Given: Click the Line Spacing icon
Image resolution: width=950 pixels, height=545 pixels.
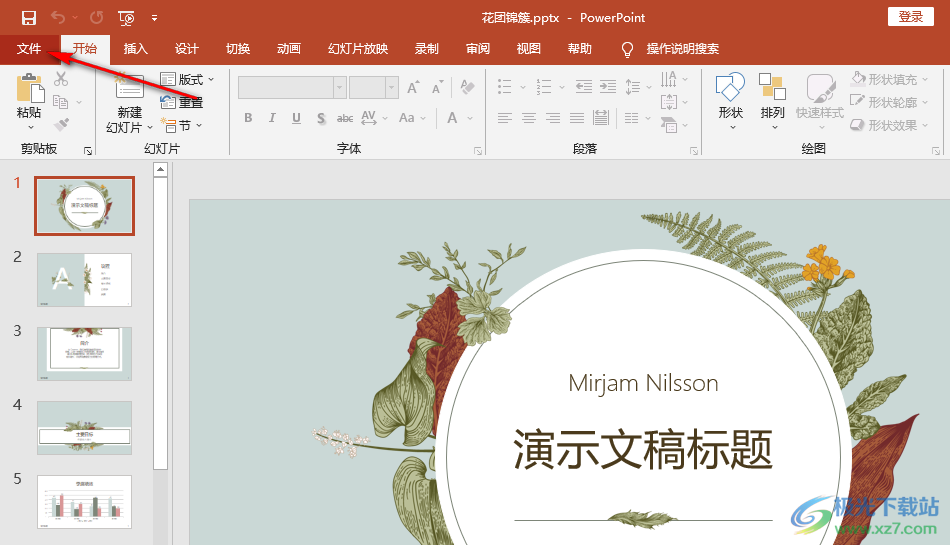Looking at the screenshot, I should click(633, 87).
